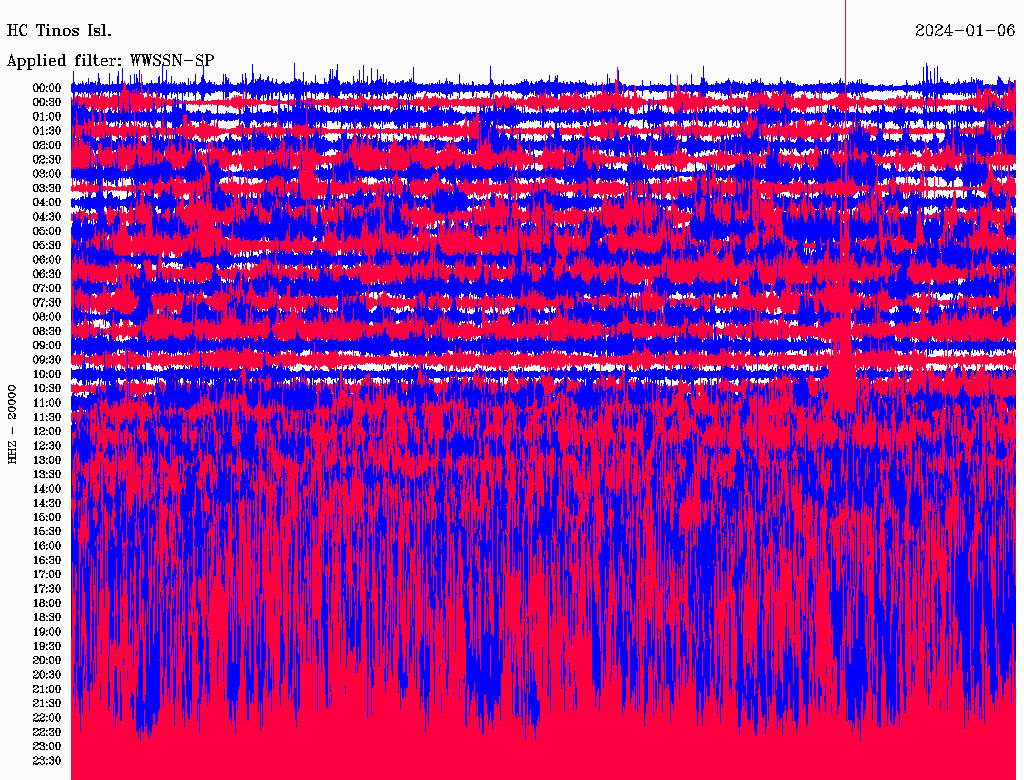1024x780 pixels.
Task: Click the 23:30 time row label
Action: pyautogui.click(x=47, y=761)
